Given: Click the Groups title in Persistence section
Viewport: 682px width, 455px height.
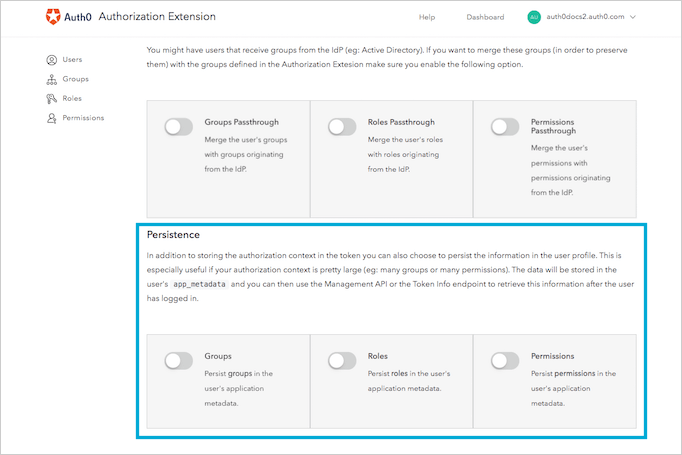Looking at the screenshot, I should 218,356.
